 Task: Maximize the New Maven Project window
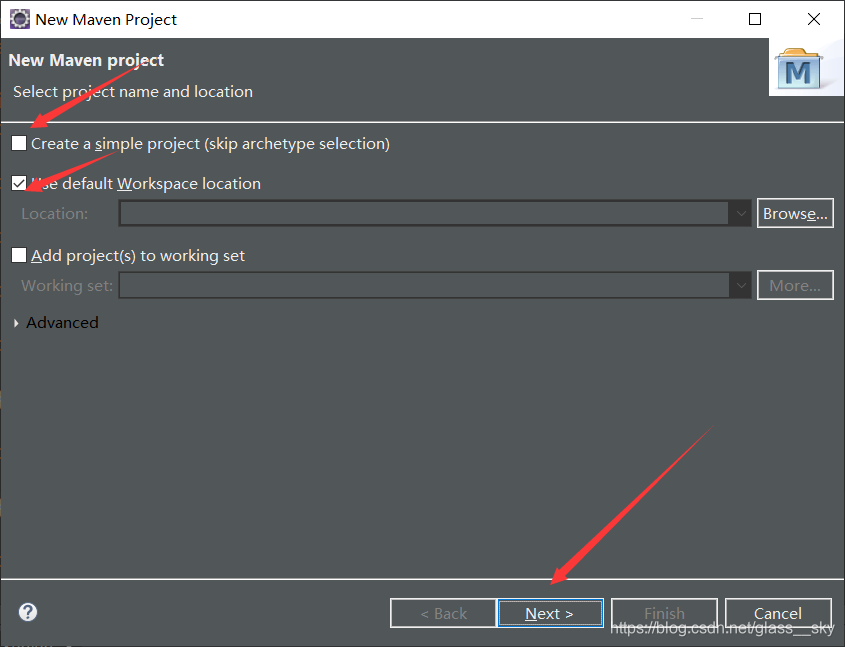(755, 19)
